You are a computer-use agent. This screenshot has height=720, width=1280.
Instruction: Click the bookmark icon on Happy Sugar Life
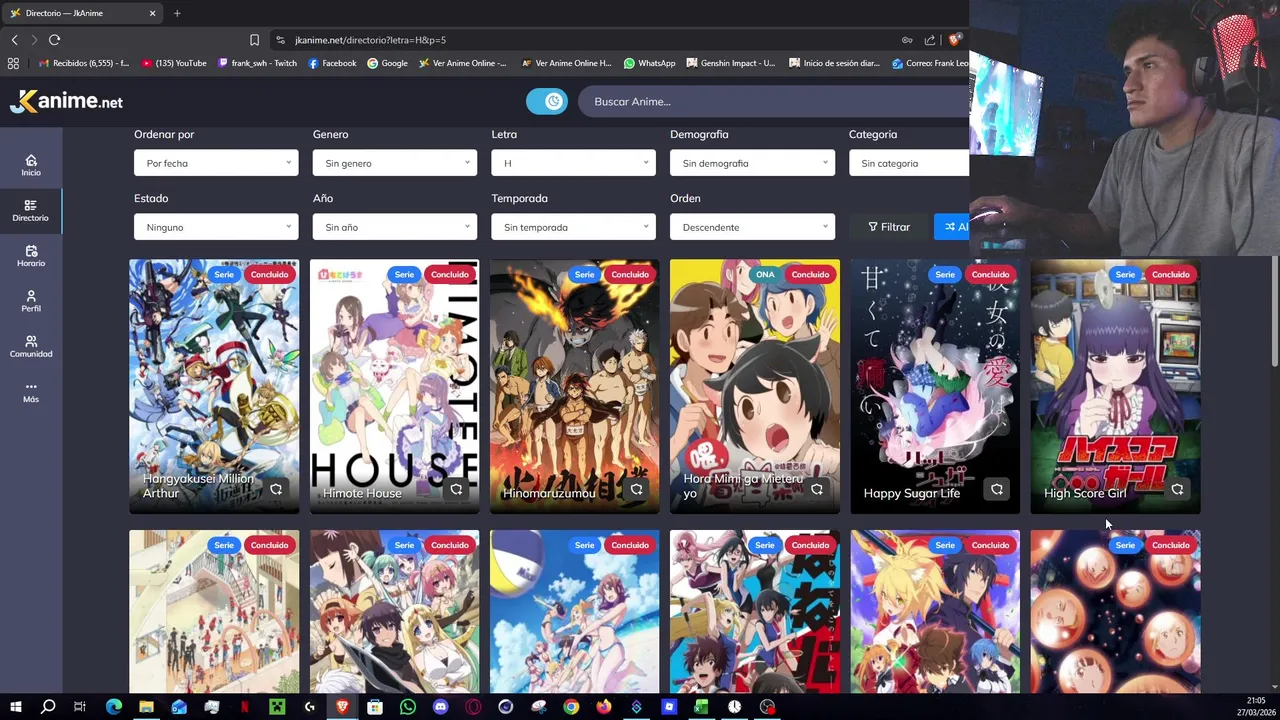[x=997, y=489]
